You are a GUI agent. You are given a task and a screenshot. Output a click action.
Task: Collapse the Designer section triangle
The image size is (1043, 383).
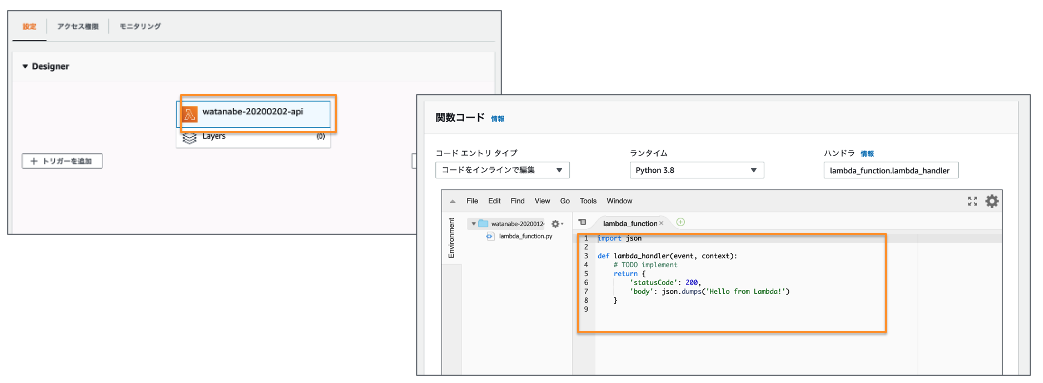tap(25, 66)
